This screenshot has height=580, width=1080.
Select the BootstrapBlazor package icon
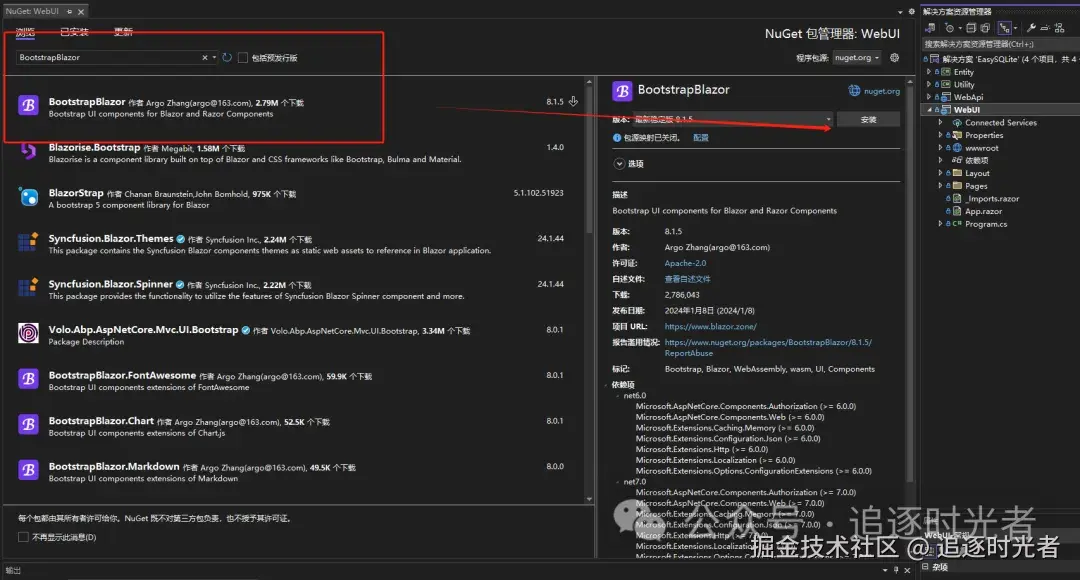tap(28, 105)
